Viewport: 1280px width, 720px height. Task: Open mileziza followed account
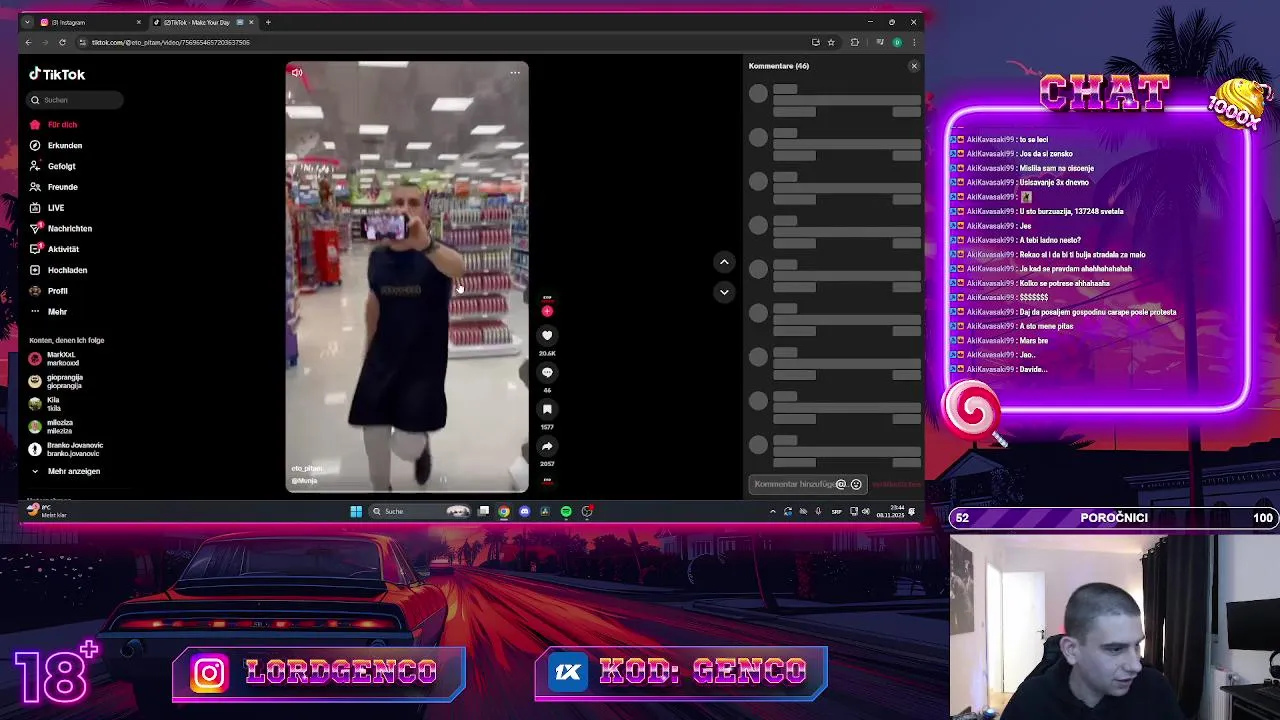tap(58, 427)
